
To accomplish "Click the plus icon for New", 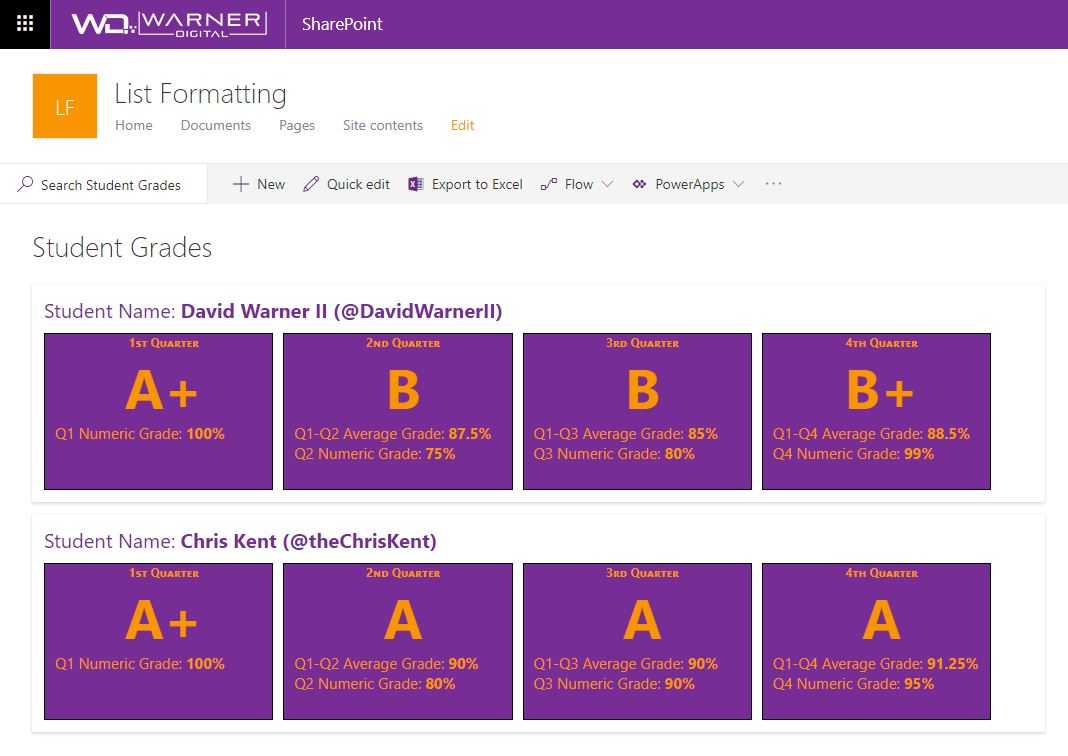I will coord(240,184).
